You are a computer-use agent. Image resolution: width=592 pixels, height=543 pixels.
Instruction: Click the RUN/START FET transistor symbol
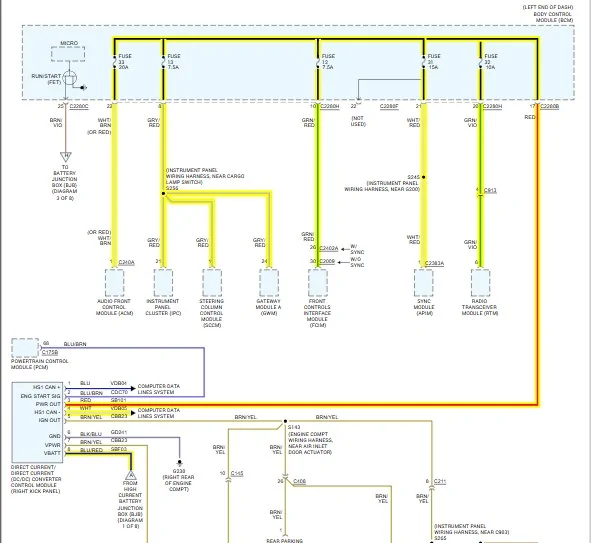click(69, 79)
